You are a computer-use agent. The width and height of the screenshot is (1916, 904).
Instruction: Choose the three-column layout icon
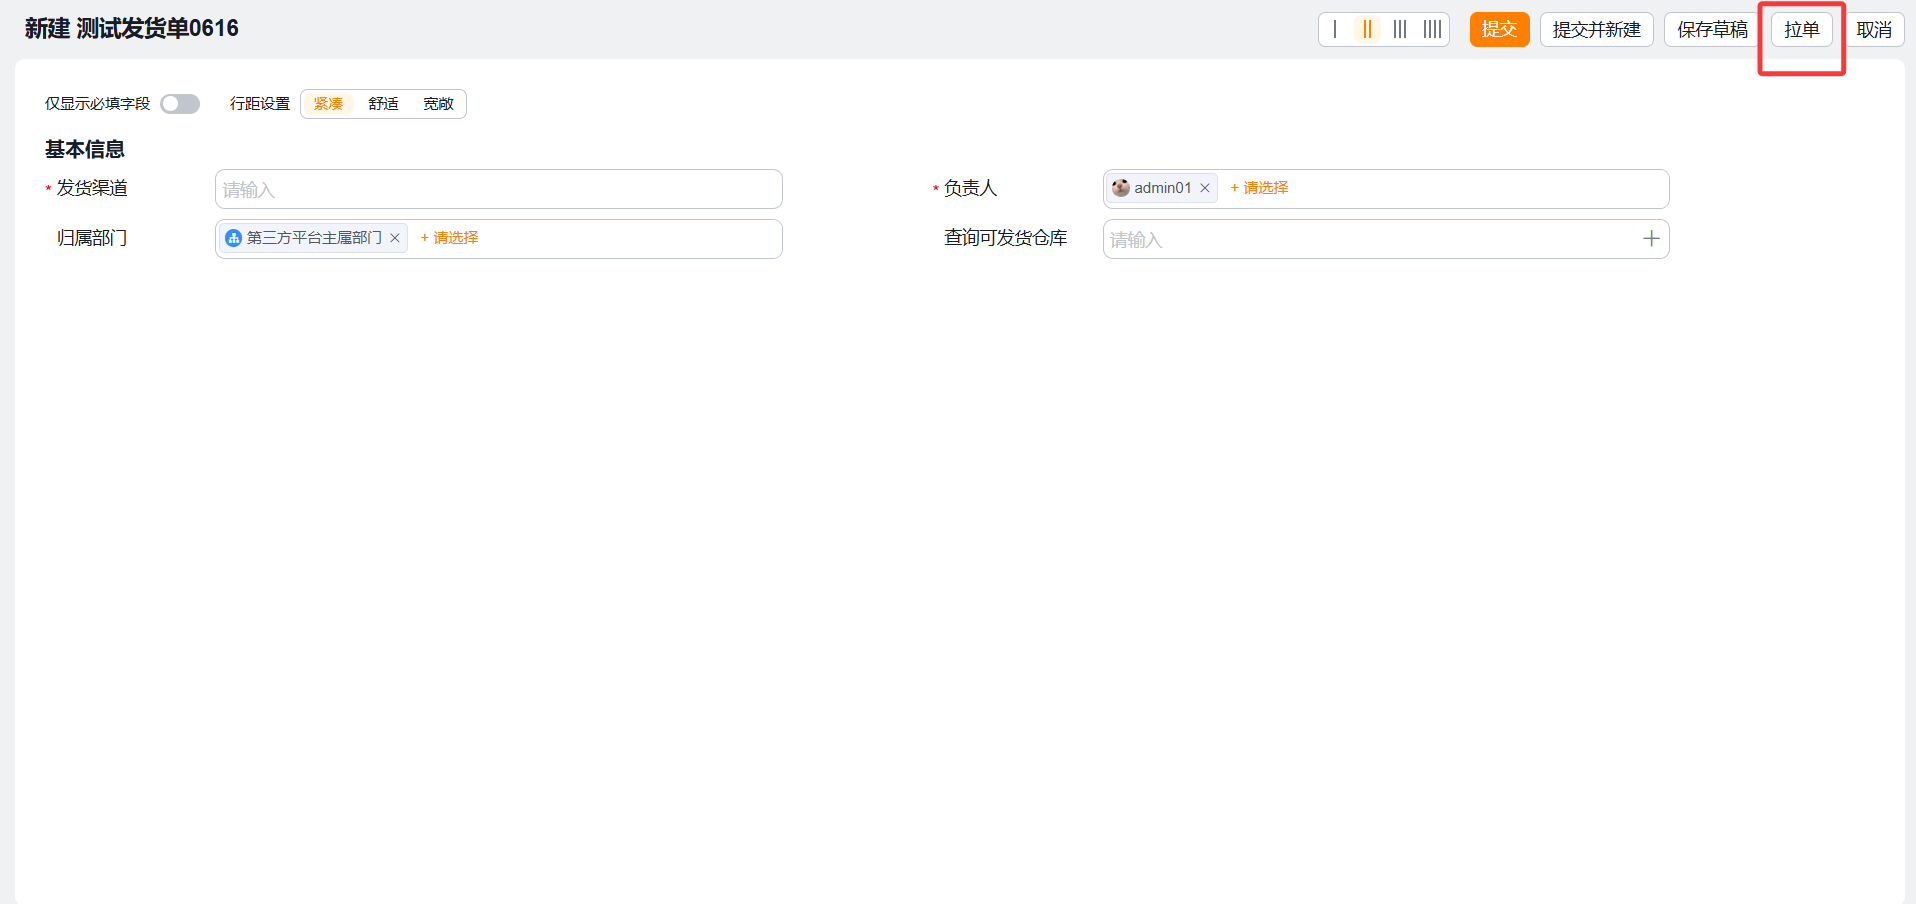(x=1400, y=29)
